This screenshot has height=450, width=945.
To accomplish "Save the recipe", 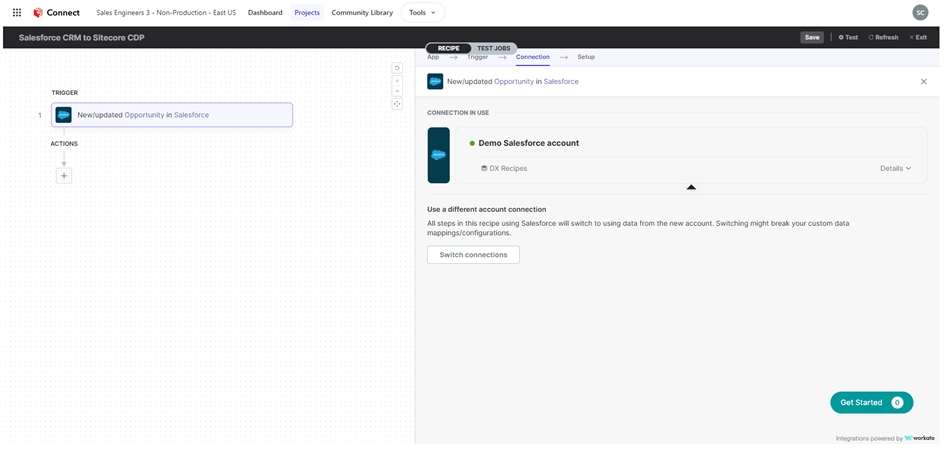I will (812, 37).
